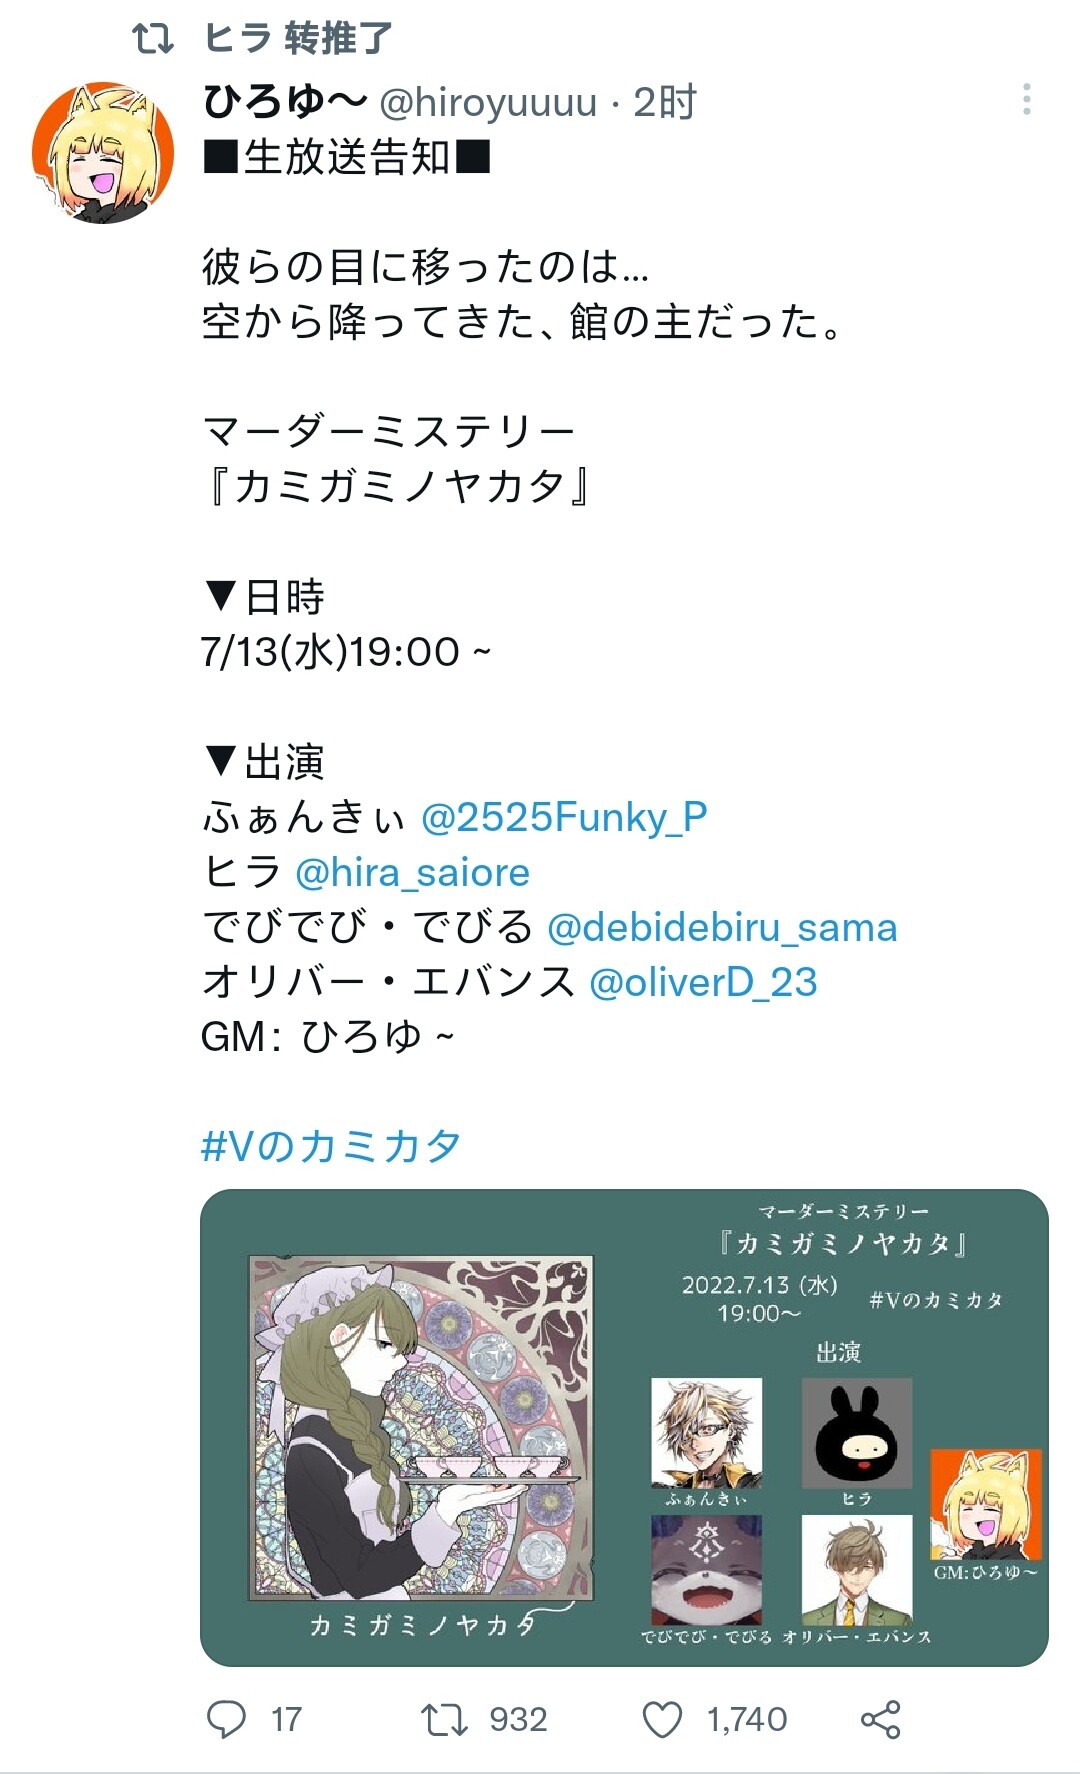
Task: Open the @oliverD_23 mention
Action: (703, 982)
